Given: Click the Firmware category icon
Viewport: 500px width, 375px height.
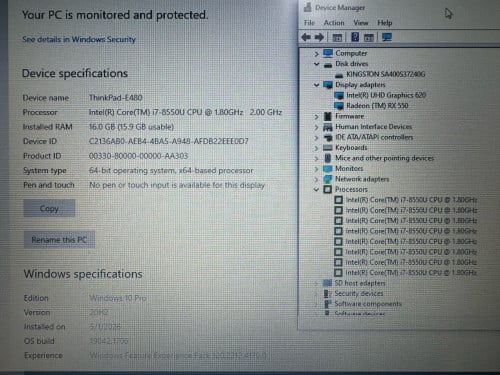Looking at the screenshot, I should click(x=328, y=116).
